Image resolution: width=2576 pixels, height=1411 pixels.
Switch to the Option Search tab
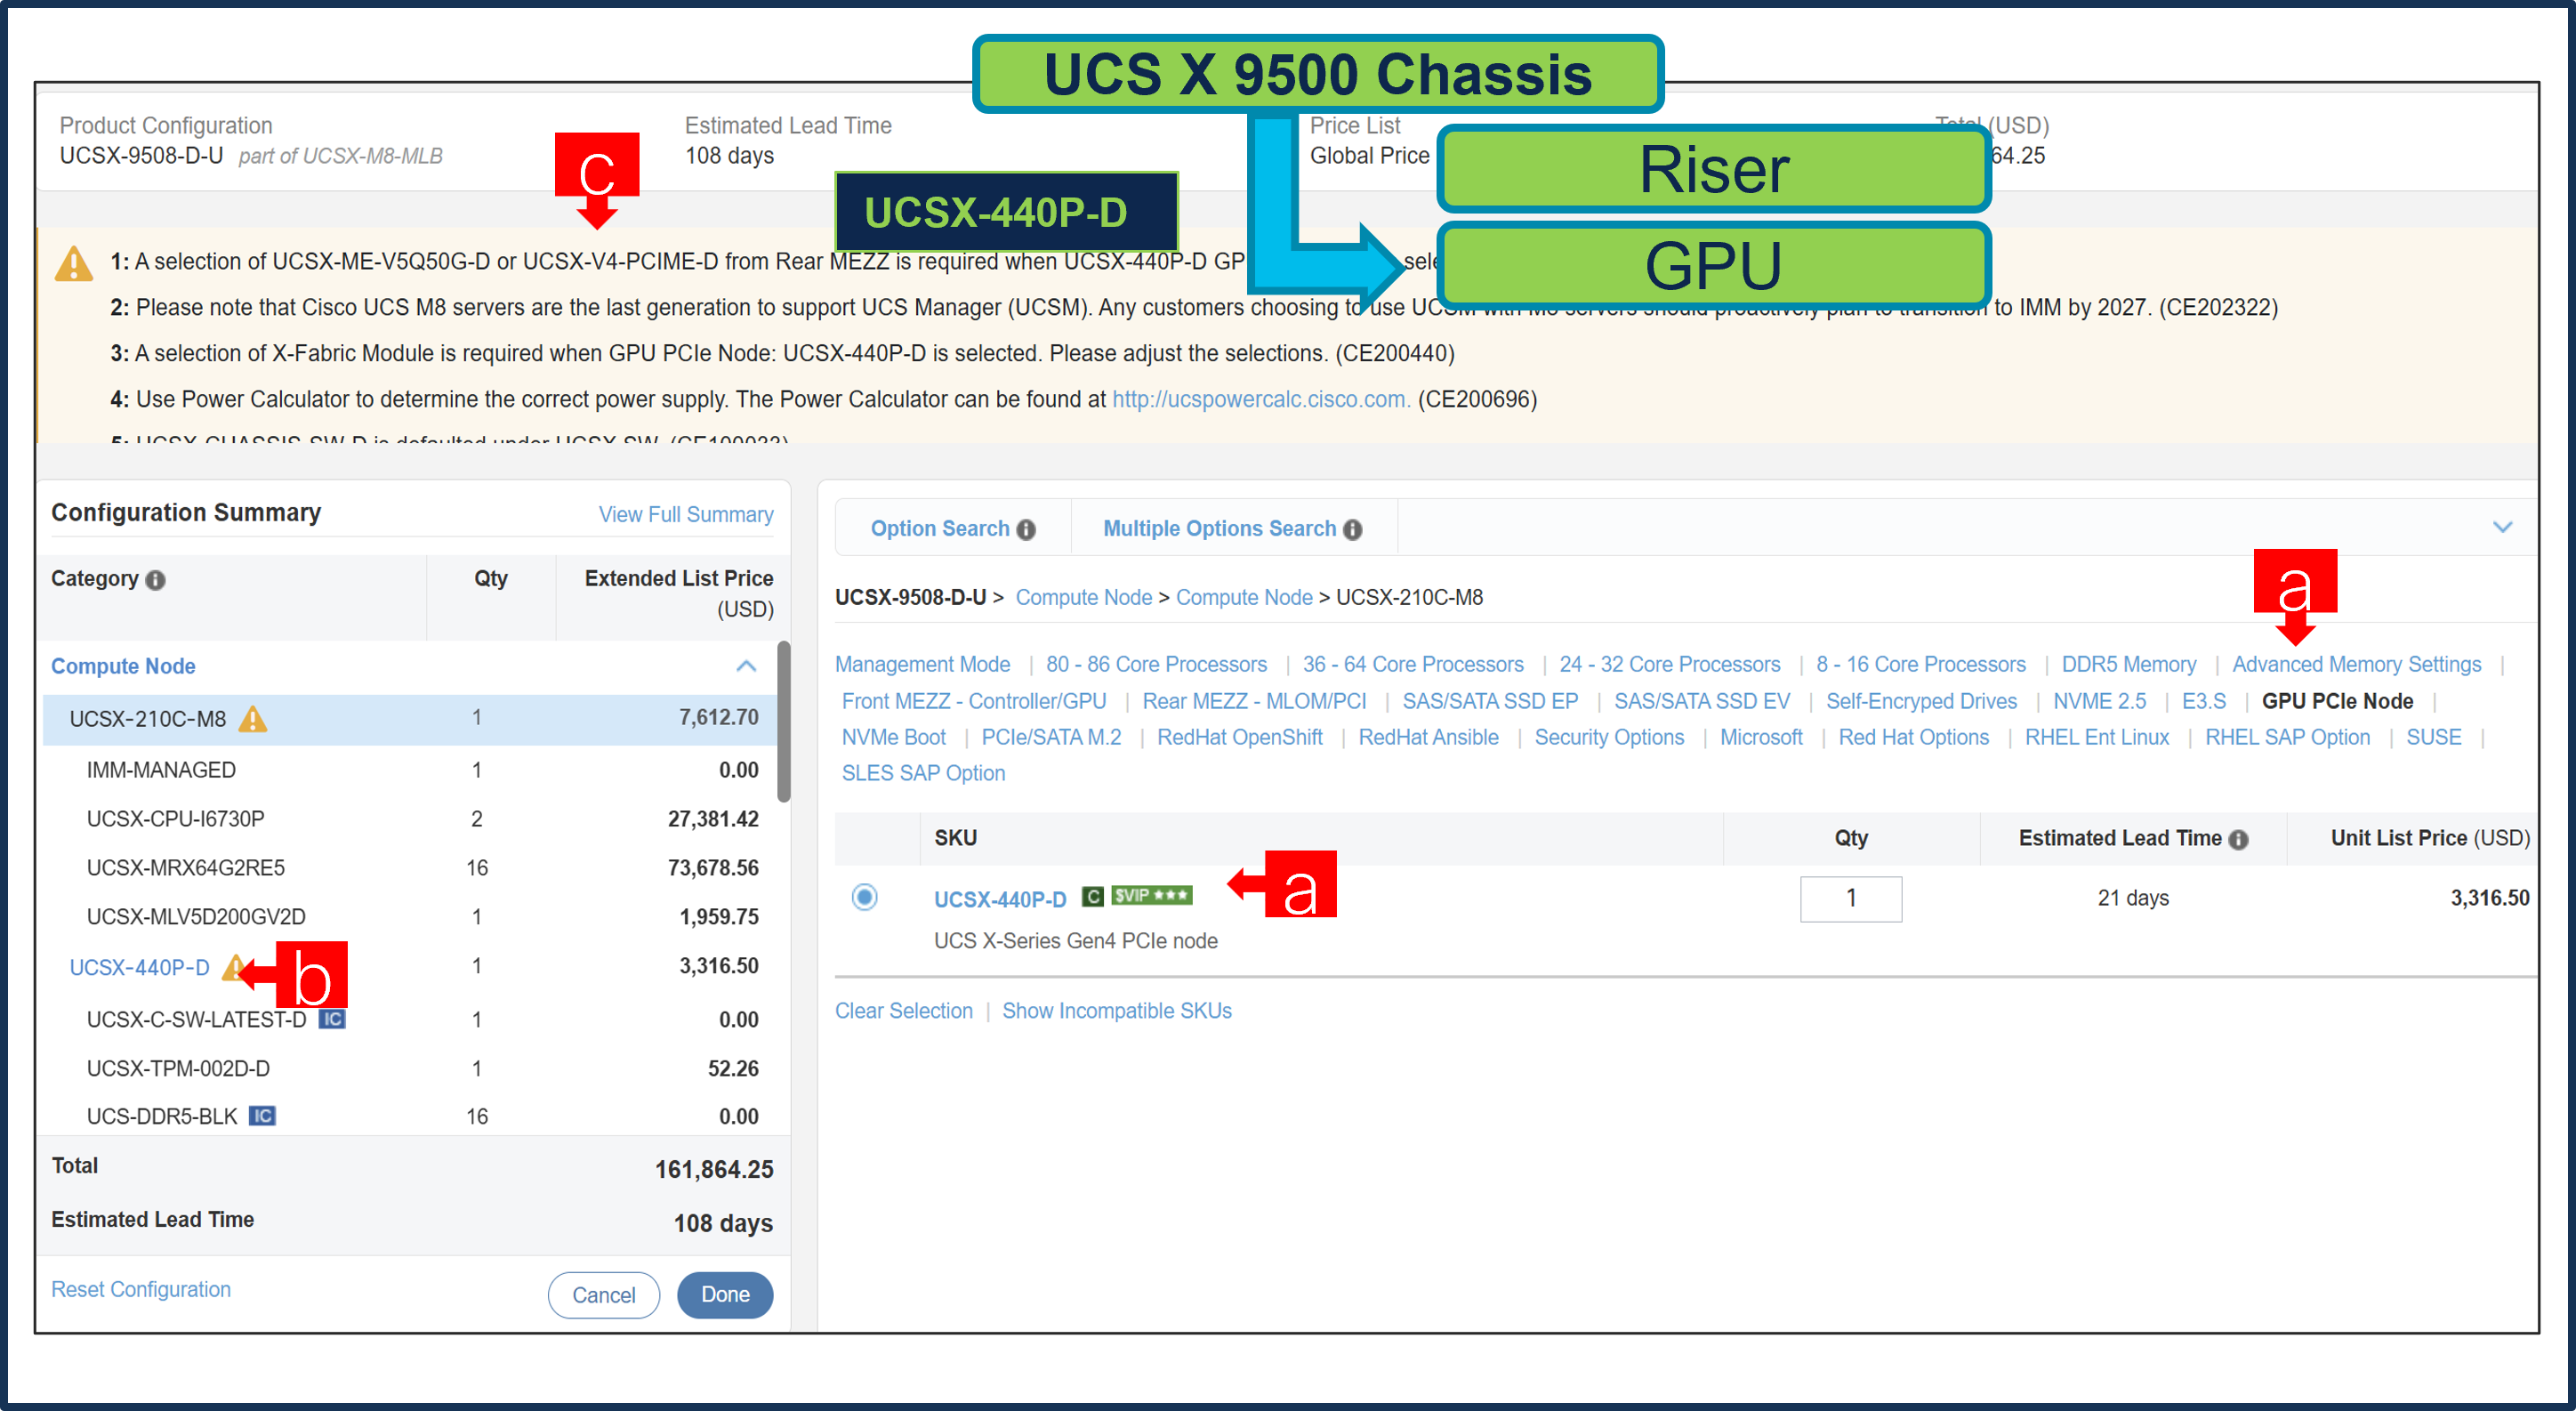click(x=940, y=528)
